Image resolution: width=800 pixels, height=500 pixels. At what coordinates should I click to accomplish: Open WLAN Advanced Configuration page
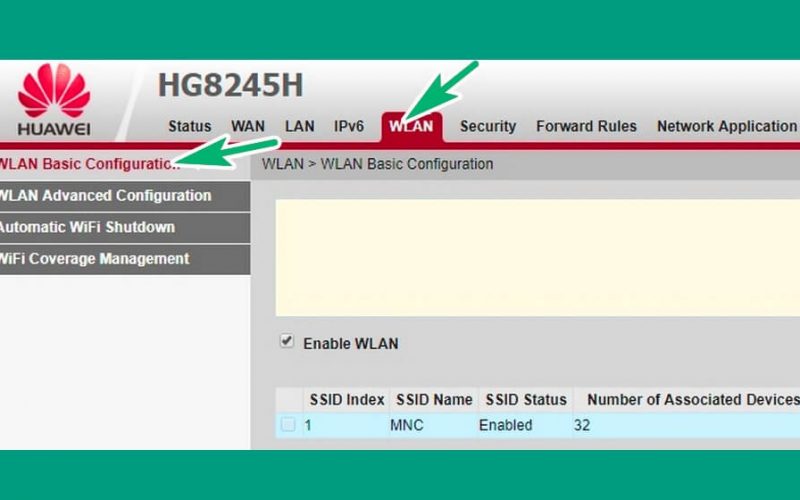point(125,196)
